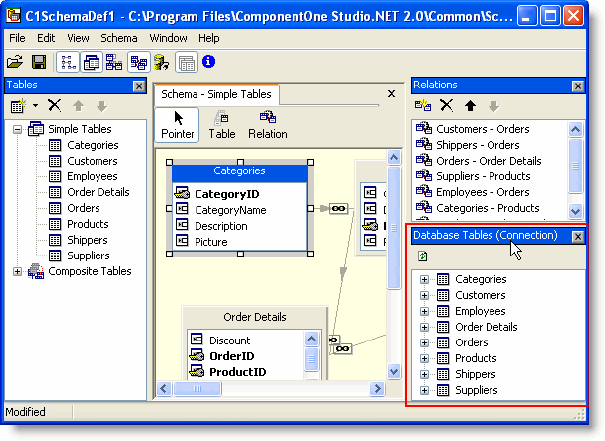Switch to Schema - Simple Tables tab

pyautogui.click(x=215, y=94)
